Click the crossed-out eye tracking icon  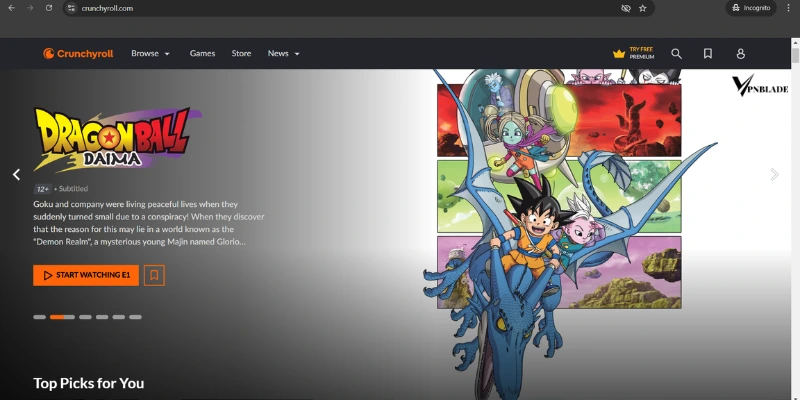click(x=626, y=8)
